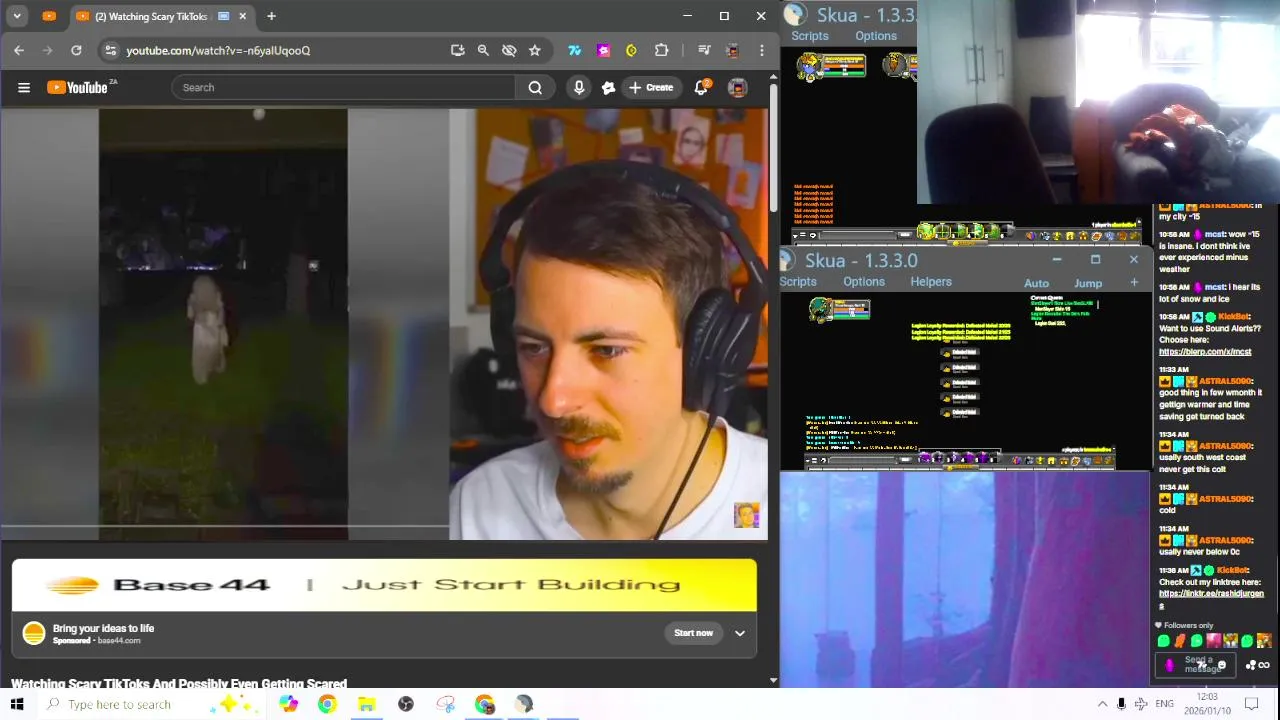Open the YouTube guide hamburger menu

pyautogui.click(x=24, y=88)
